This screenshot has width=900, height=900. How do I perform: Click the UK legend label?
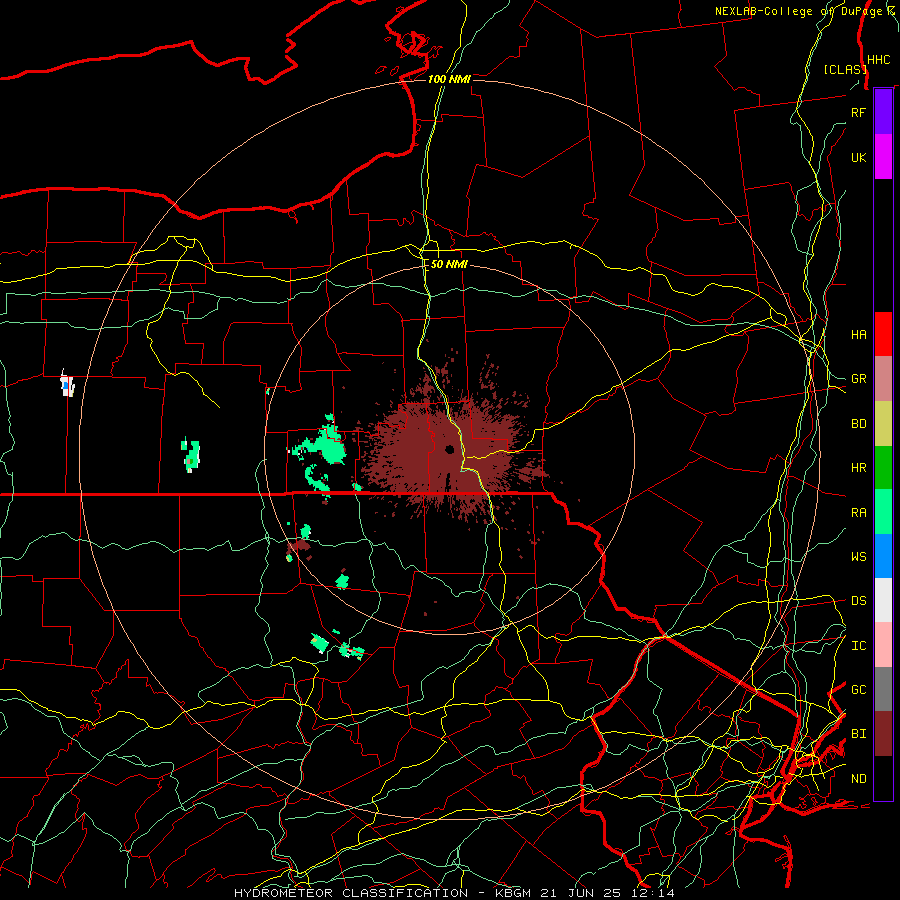click(x=858, y=157)
